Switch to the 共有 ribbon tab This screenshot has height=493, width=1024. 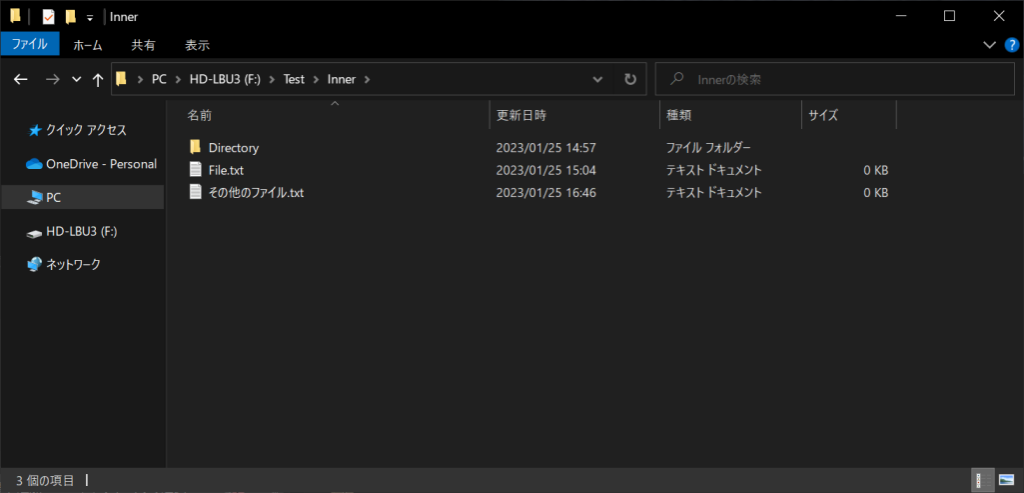143,45
